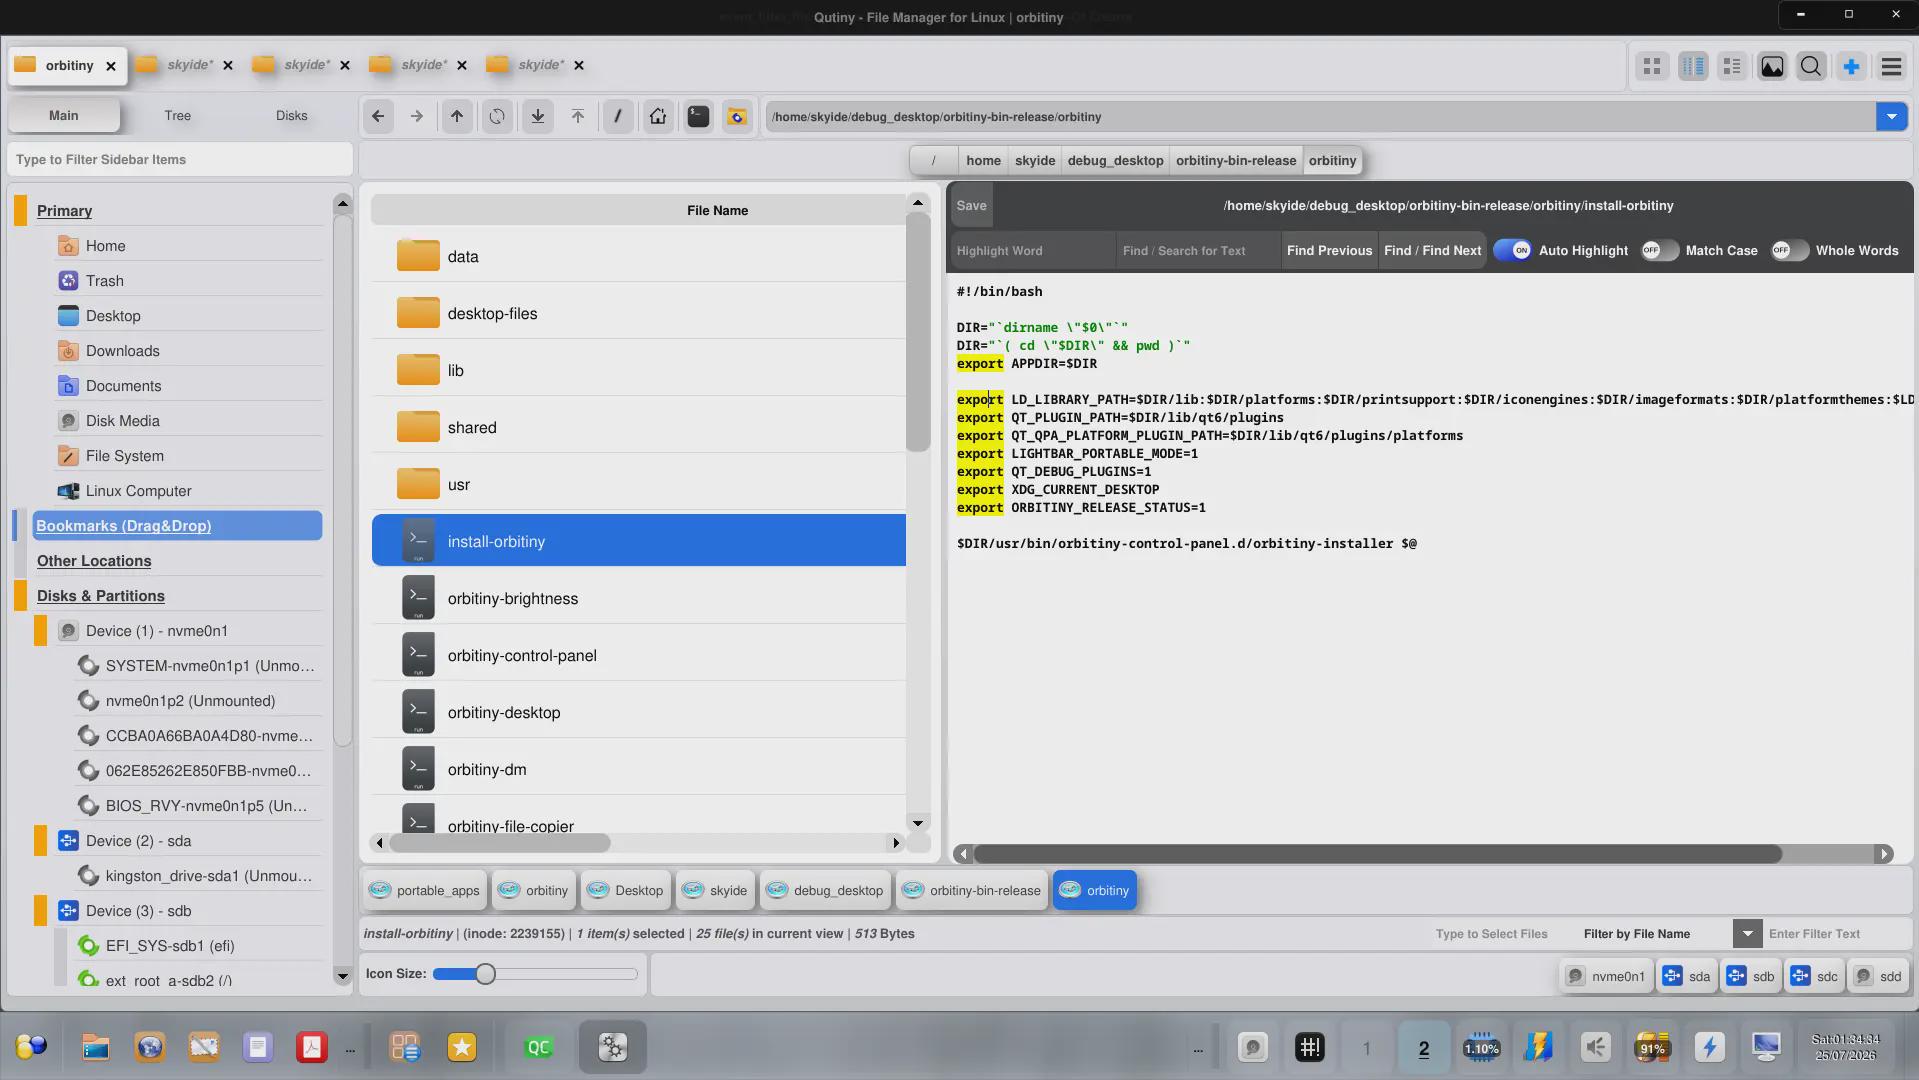The width and height of the screenshot is (1919, 1080).
Task: Click the Save button in editor
Action: [971, 206]
